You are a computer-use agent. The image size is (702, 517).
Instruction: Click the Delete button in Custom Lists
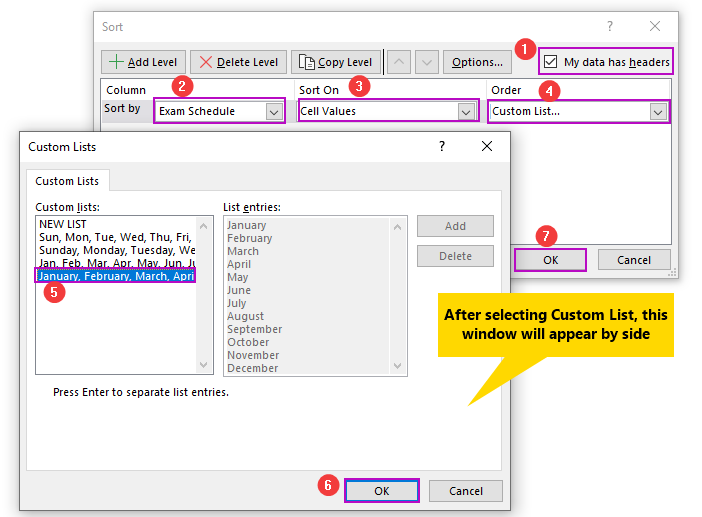(x=455, y=256)
